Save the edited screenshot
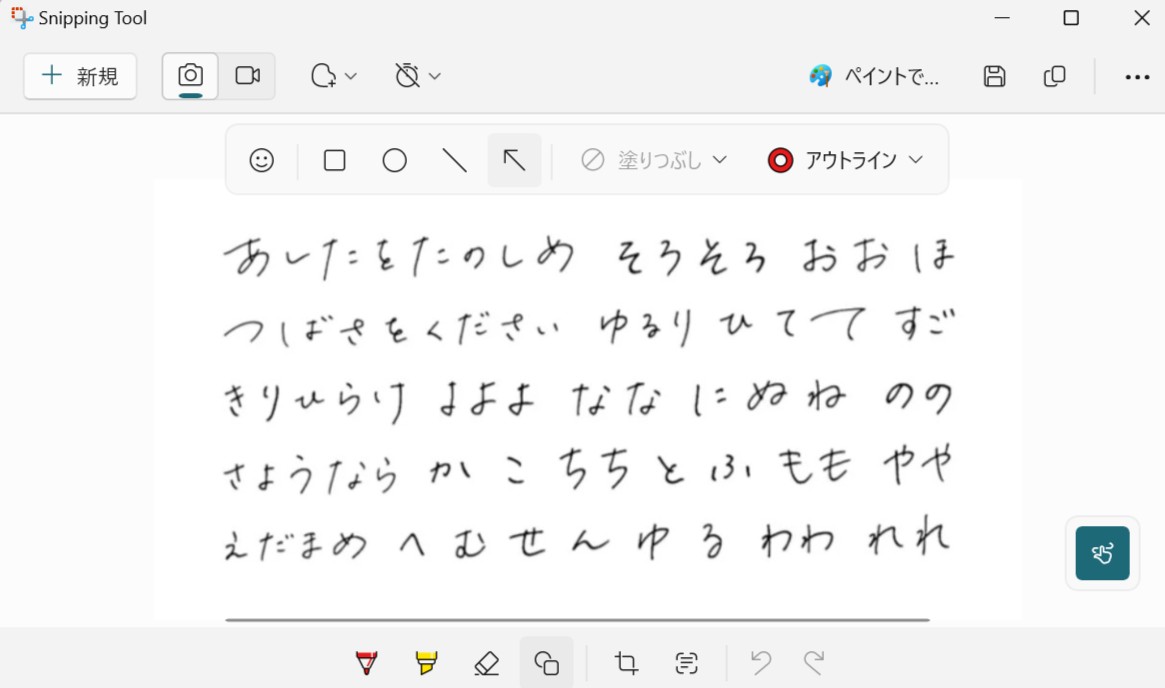 [994, 76]
